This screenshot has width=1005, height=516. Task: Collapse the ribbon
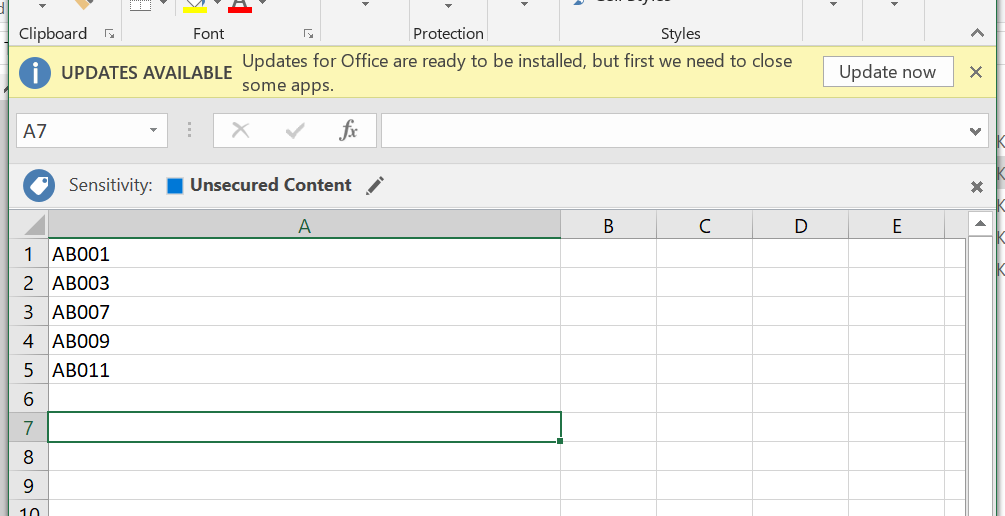coord(977,33)
